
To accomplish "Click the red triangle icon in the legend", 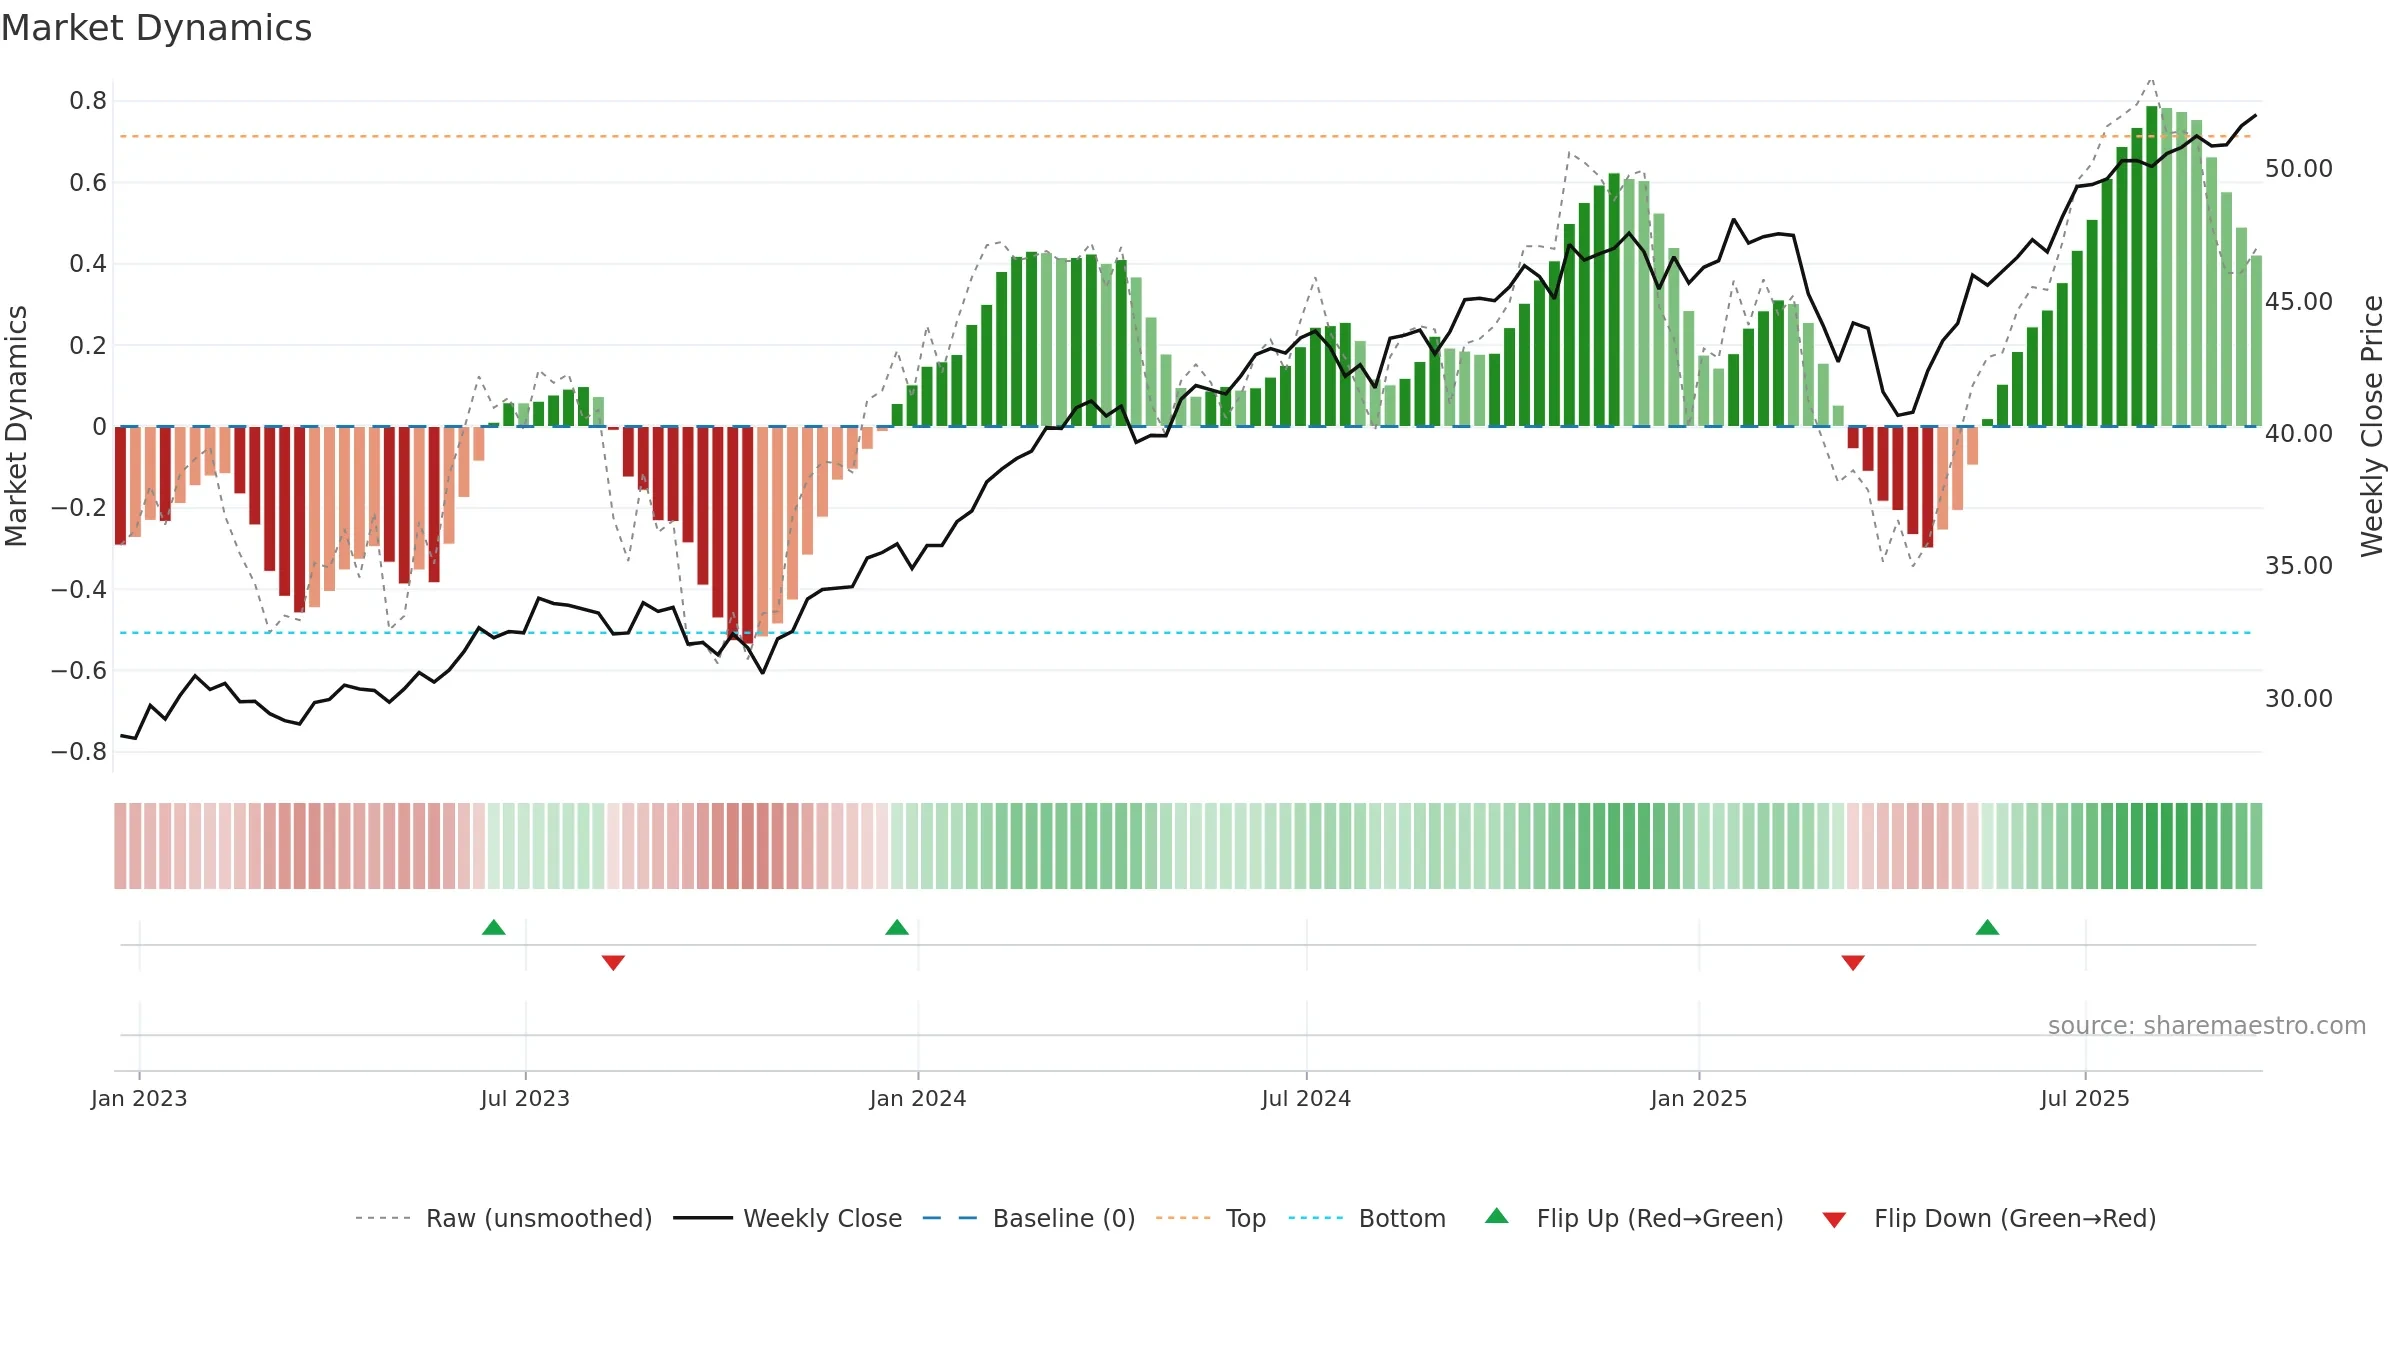I will (x=1834, y=1220).
